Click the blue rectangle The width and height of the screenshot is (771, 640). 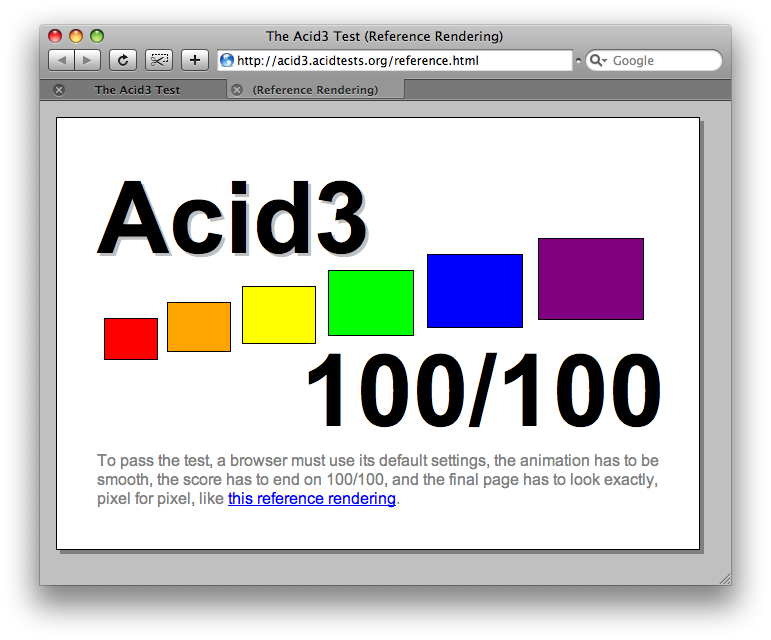[475, 291]
